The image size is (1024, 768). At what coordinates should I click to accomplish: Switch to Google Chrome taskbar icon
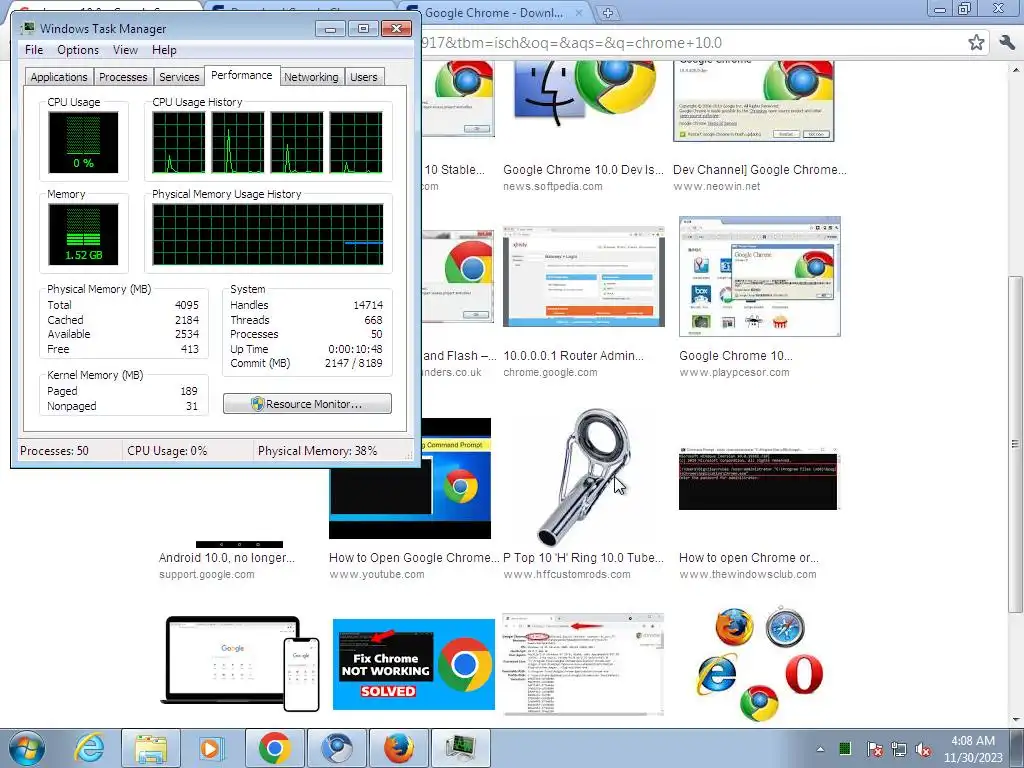pos(274,748)
